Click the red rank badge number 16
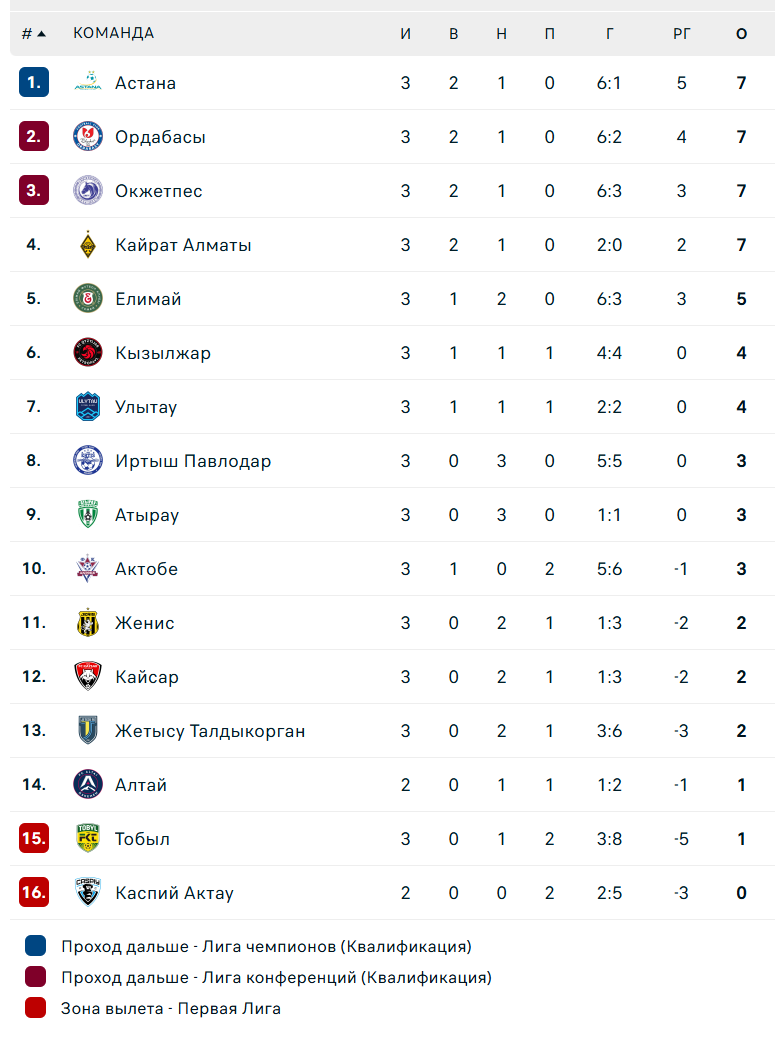This screenshot has width=775, height=1047. pos(34,893)
